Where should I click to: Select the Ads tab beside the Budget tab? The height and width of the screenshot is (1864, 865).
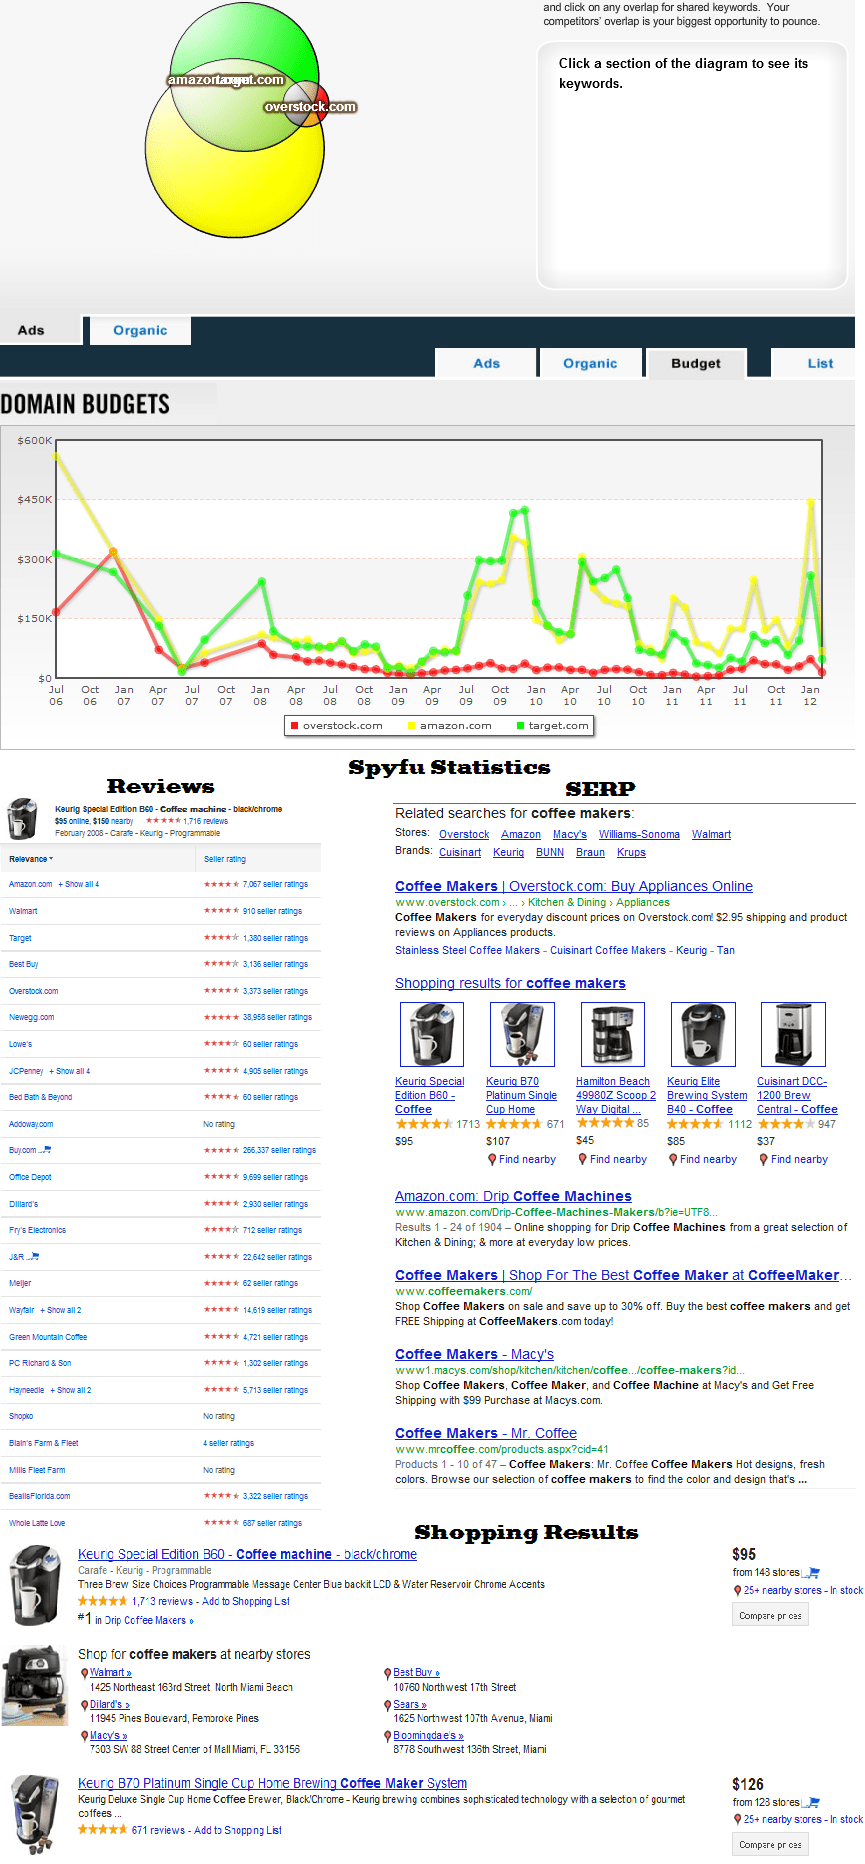coord(486,364)
